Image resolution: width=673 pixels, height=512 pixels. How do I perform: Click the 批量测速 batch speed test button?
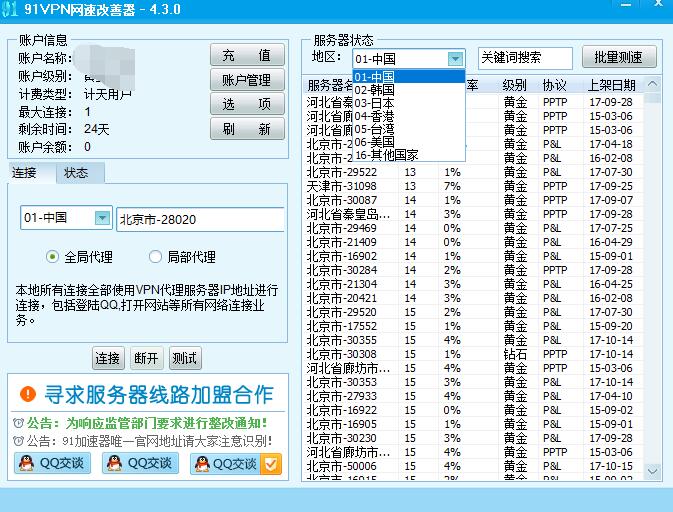click(619, 57)
